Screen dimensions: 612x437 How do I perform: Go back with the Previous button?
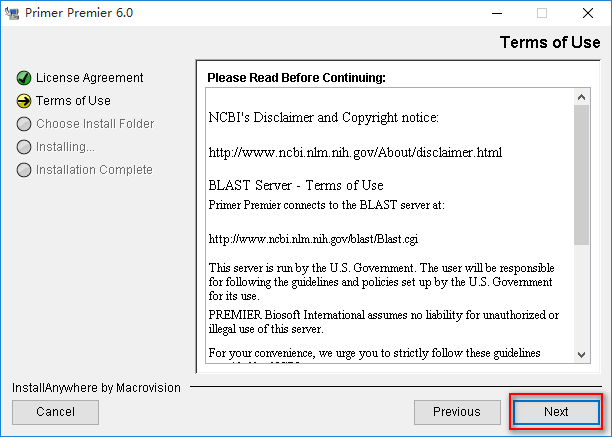pos(457,412)
